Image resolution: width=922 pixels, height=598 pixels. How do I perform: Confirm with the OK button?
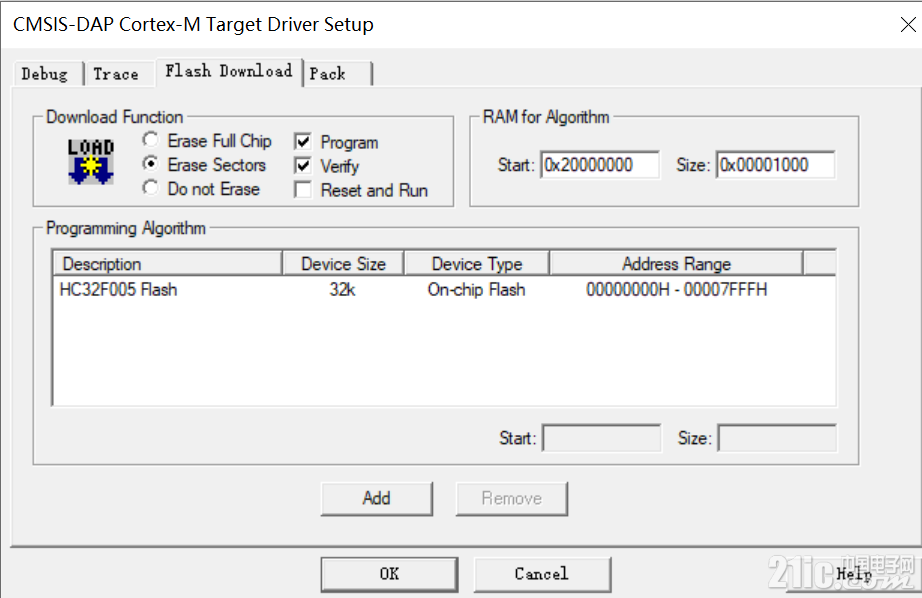[x=389, y=574]
